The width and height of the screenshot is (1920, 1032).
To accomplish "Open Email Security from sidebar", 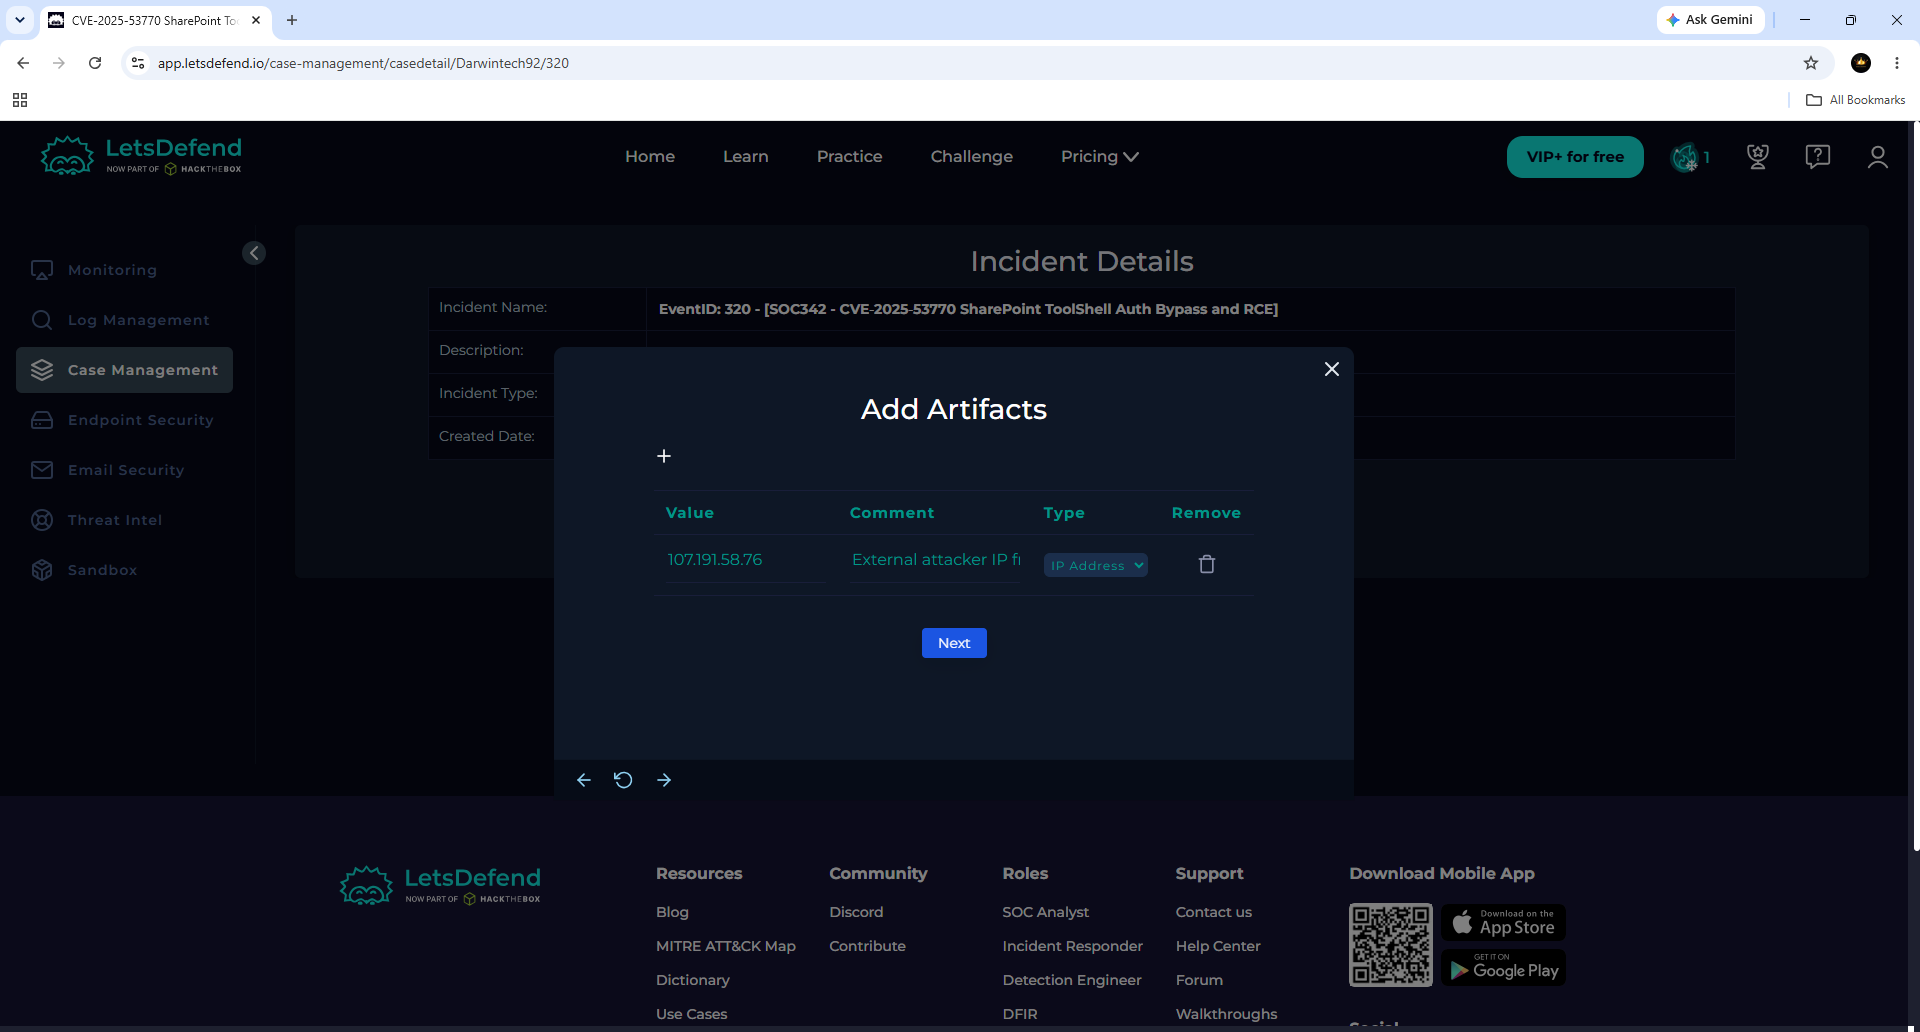I will point(125,470).
